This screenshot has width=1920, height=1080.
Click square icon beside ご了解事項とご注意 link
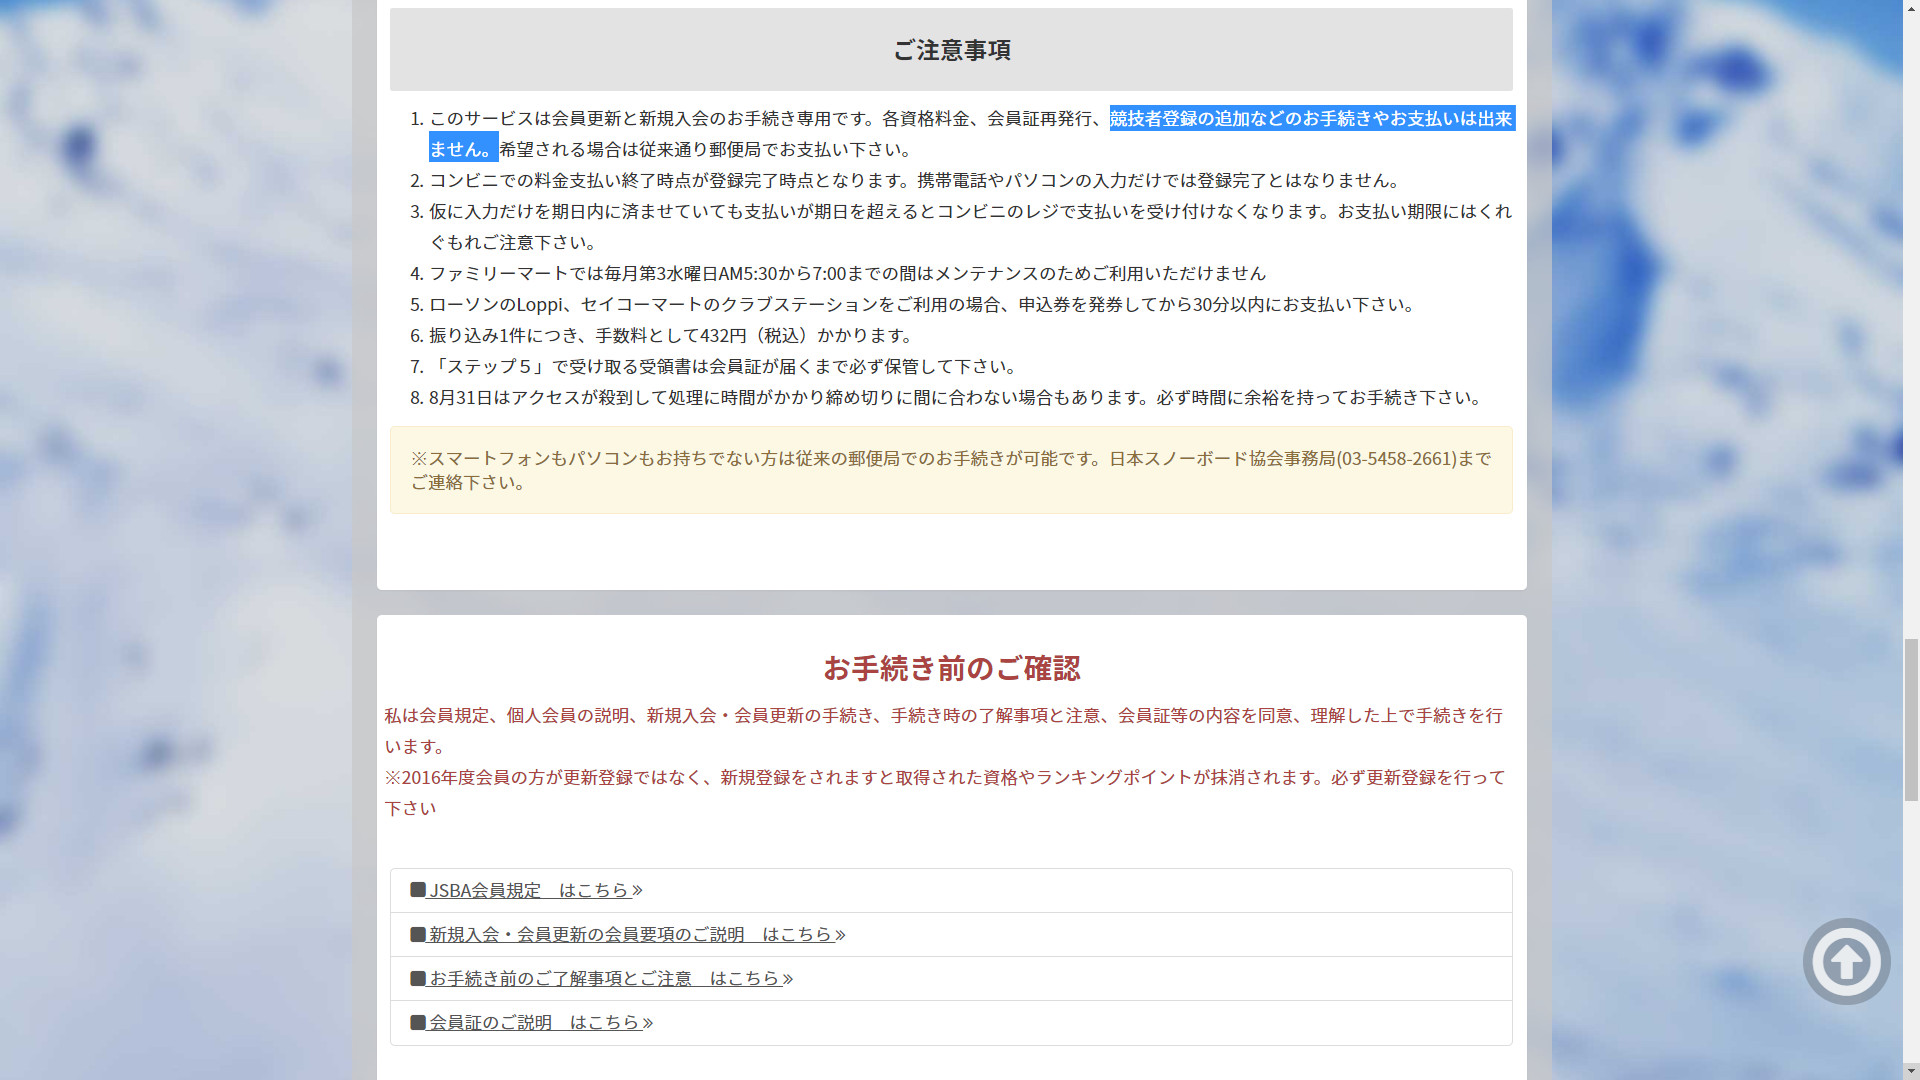tap(418, 978)
